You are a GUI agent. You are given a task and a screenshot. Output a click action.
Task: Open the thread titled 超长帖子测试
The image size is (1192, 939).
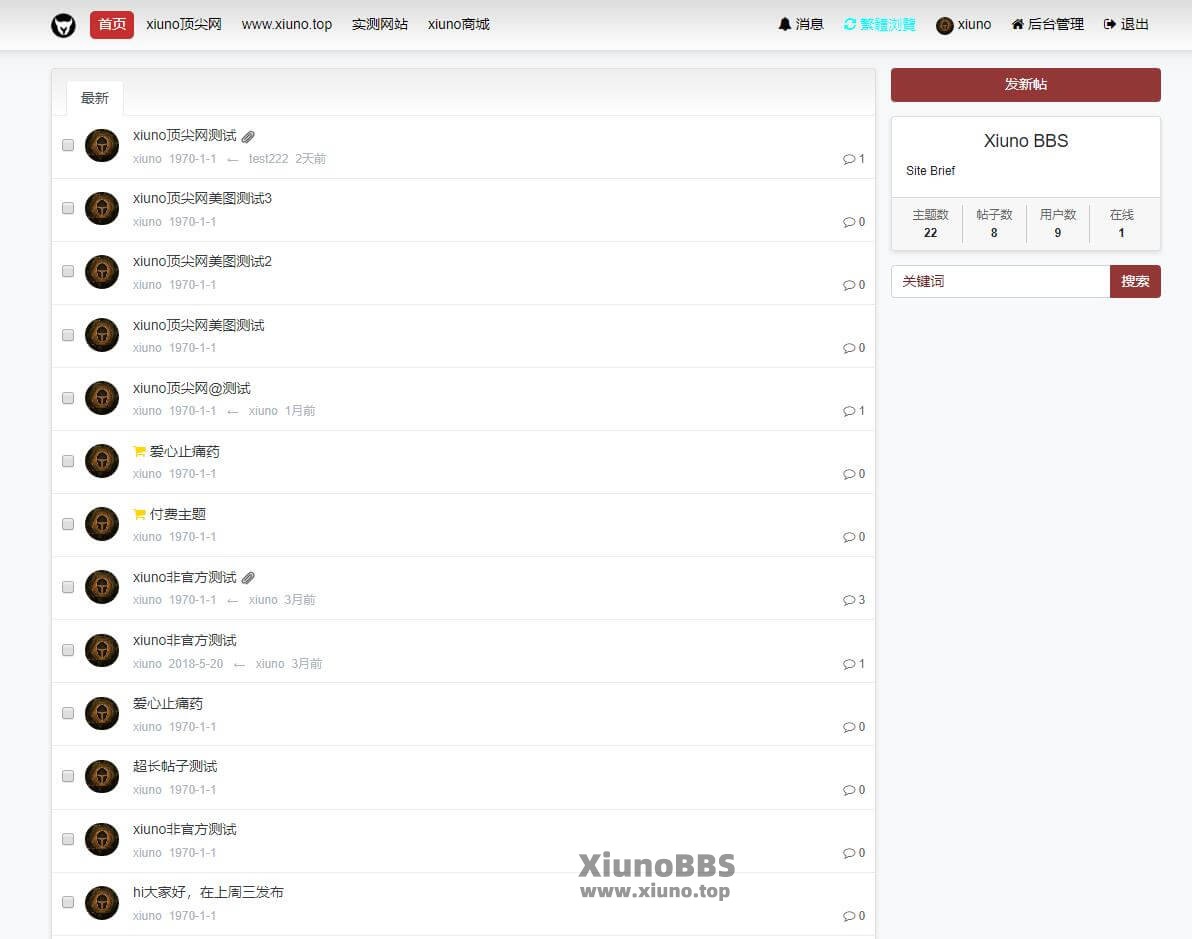pyautogui.click(x=175, y=766)
